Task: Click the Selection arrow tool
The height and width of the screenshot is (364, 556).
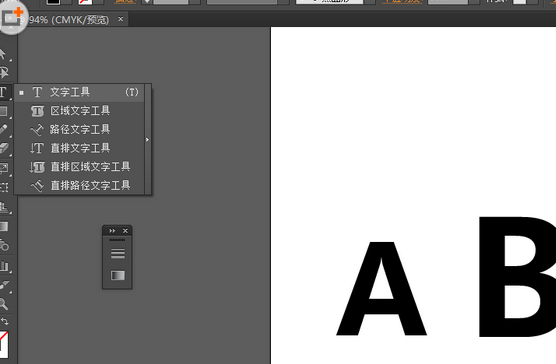Action: point(4,54)
